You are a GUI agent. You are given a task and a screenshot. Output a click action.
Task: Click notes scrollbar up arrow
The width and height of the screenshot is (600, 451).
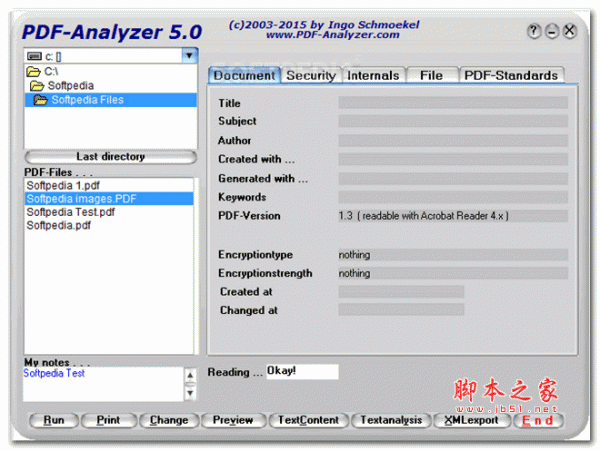[190, 374]
